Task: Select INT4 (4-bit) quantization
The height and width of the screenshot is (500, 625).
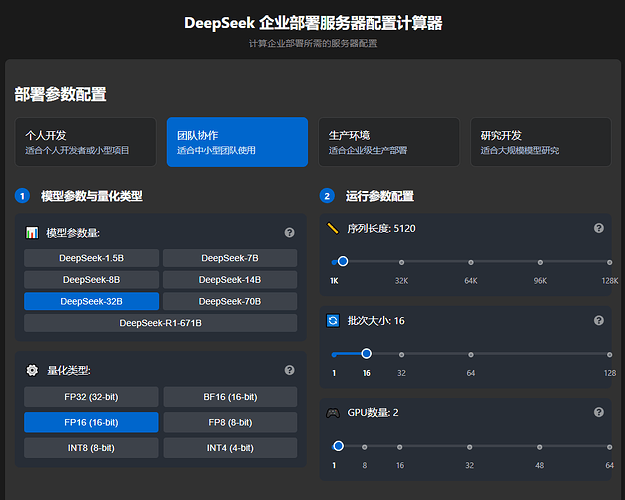Action: (x=230, y=448)
